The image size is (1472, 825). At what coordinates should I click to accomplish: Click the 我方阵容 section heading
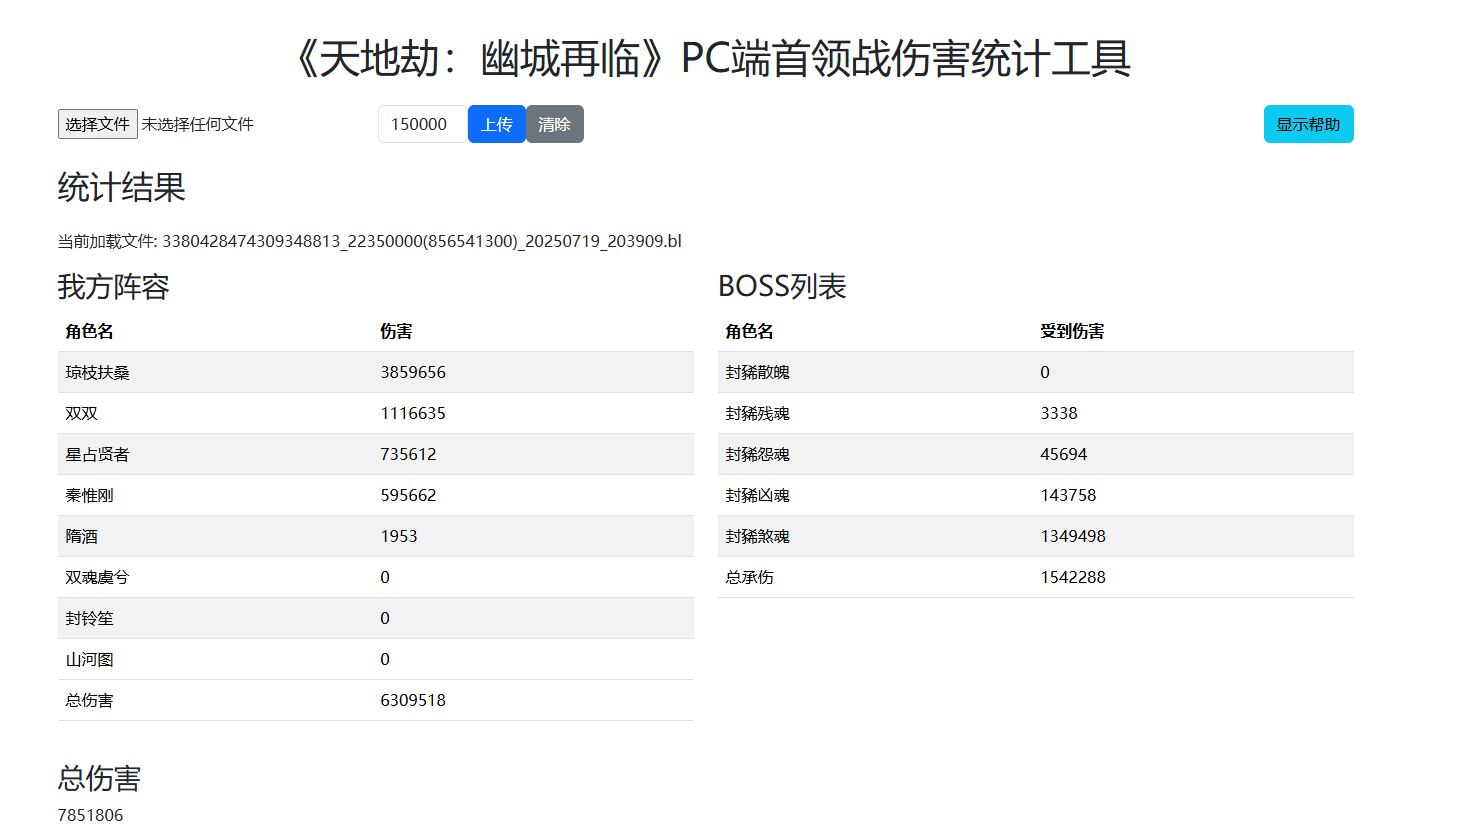113,287
